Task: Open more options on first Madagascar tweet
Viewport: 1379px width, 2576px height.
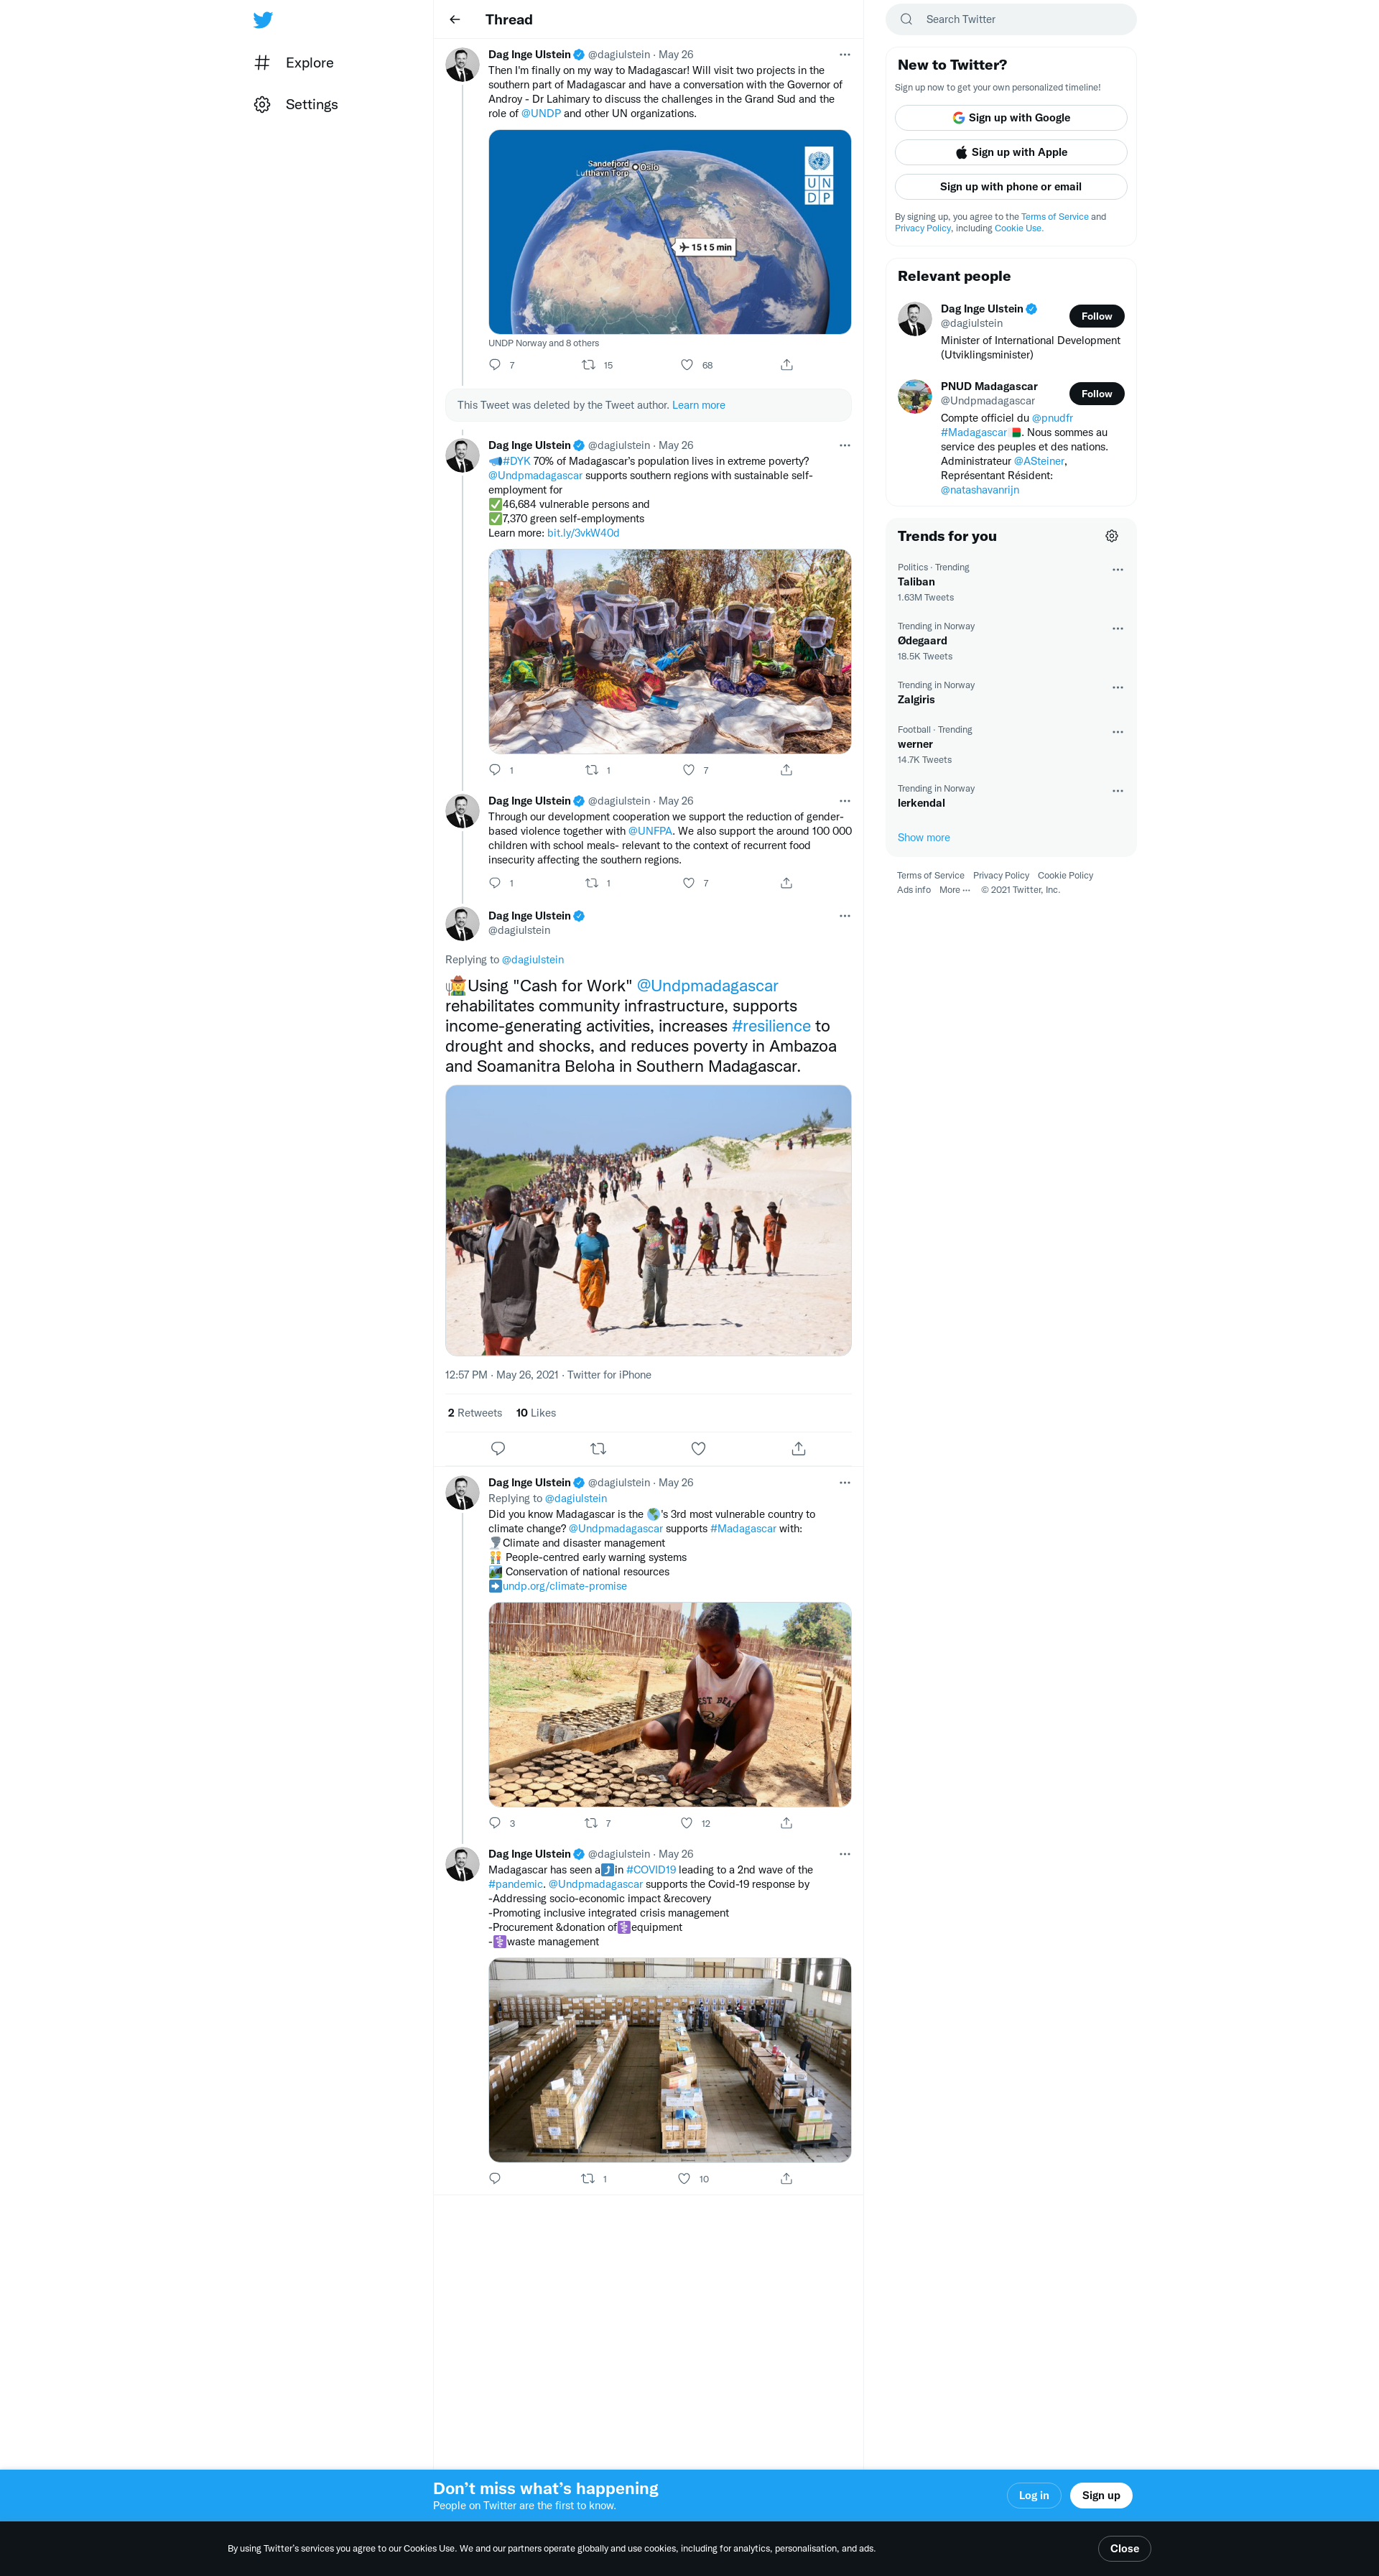Action: [x=844, y=55]
